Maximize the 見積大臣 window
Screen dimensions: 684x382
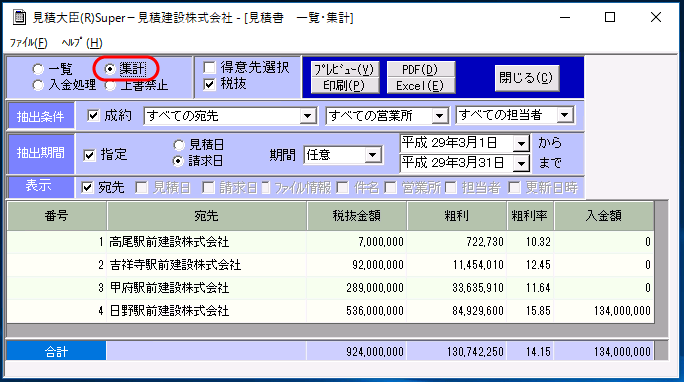(x=610, y=17)
